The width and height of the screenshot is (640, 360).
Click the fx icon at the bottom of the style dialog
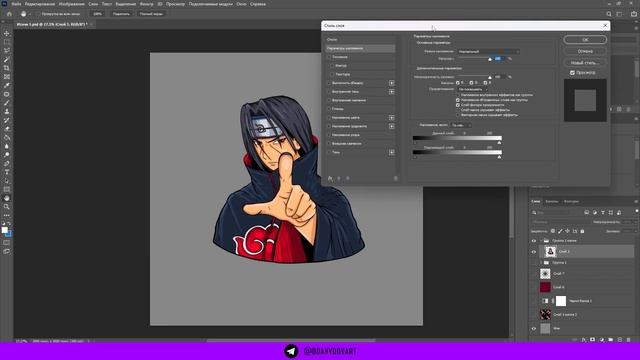(330, 178)
